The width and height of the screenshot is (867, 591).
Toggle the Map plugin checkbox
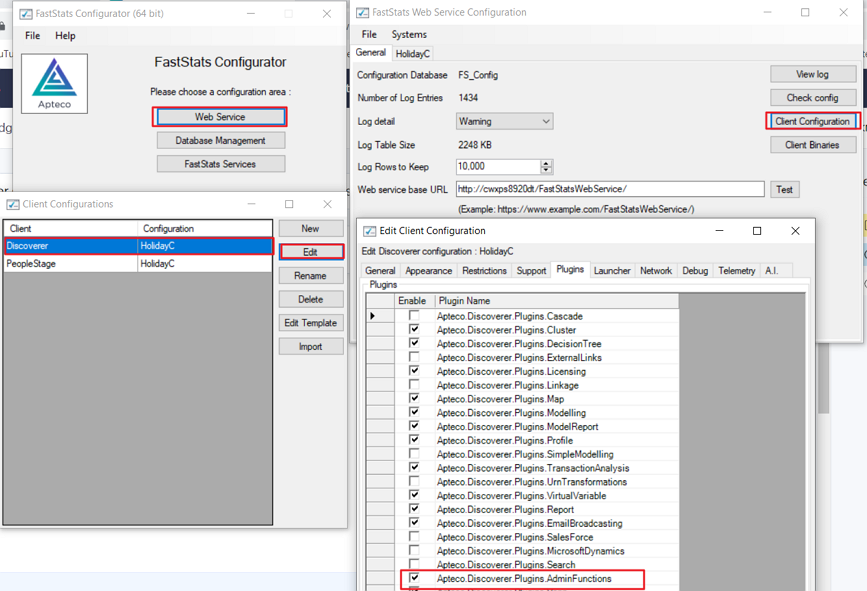(x=414, y=399)
